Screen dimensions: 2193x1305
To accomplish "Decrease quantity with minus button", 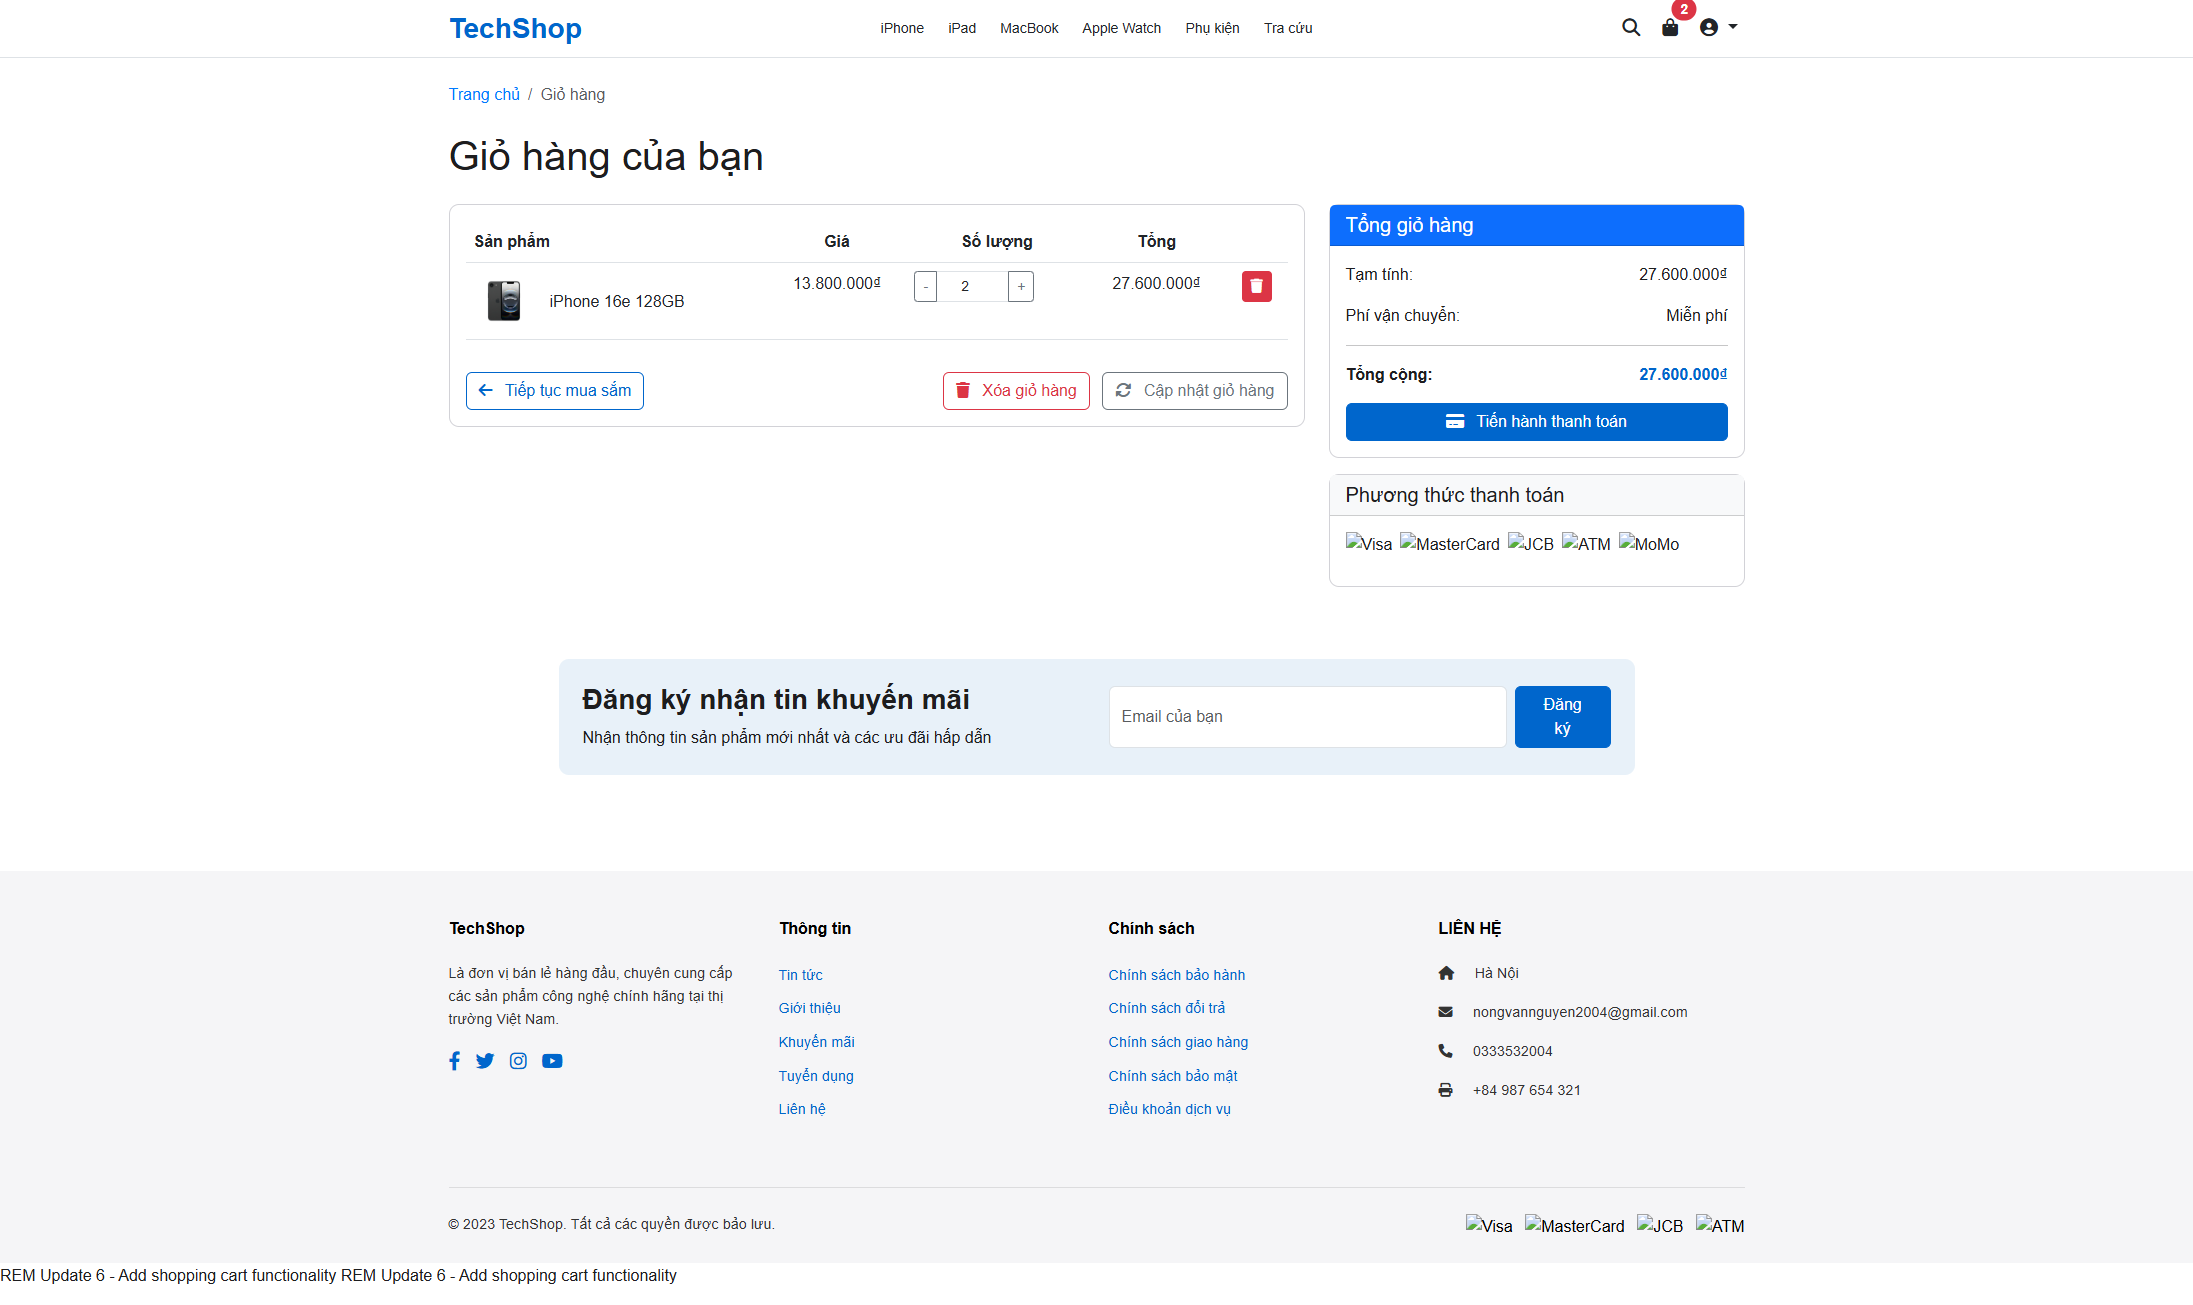I will 925,286.
